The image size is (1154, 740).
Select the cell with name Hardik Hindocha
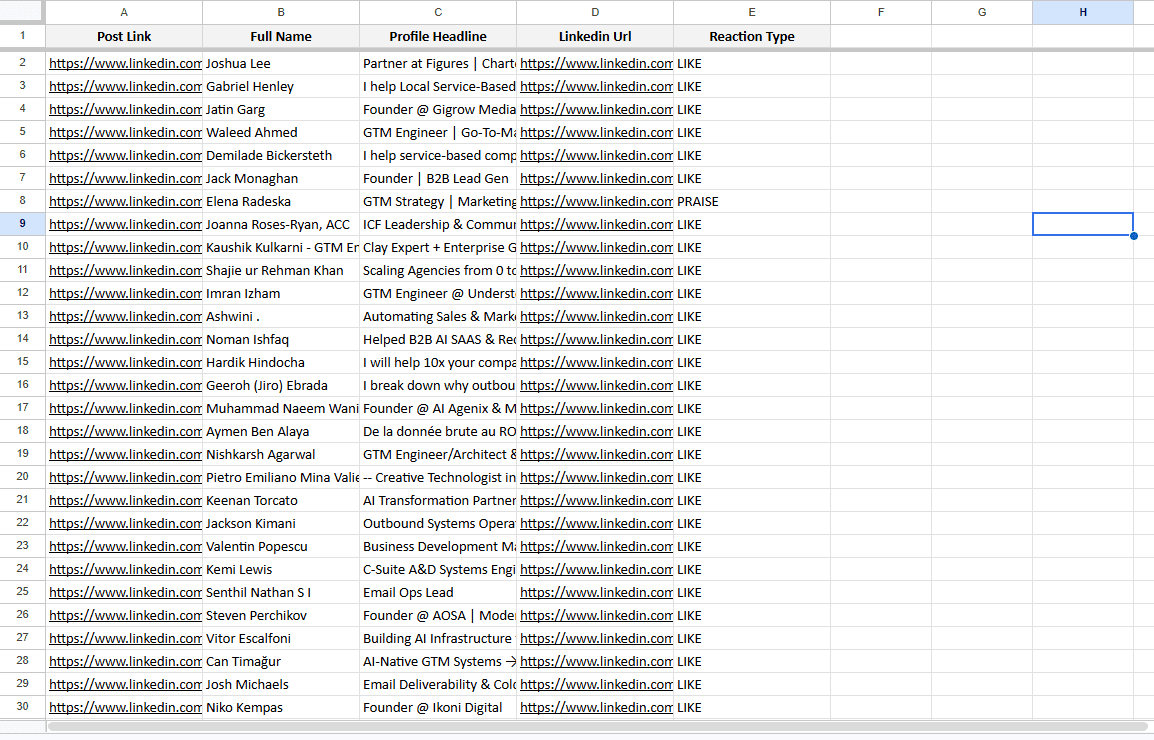point(281,362)
